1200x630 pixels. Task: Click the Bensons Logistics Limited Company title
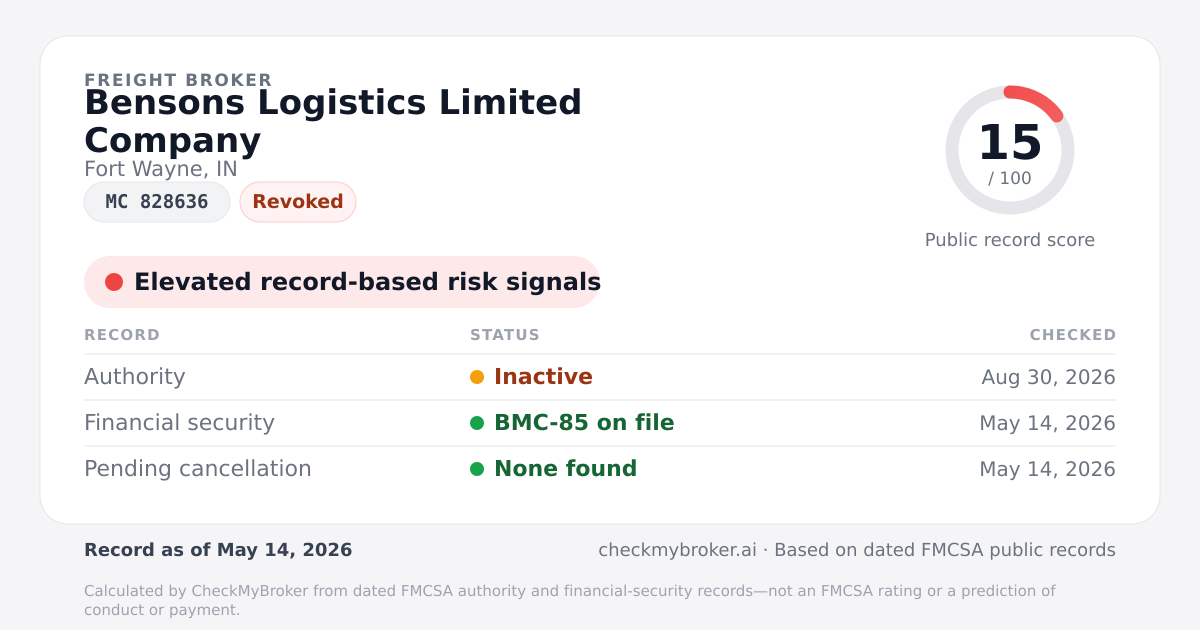tap(333, 121)
